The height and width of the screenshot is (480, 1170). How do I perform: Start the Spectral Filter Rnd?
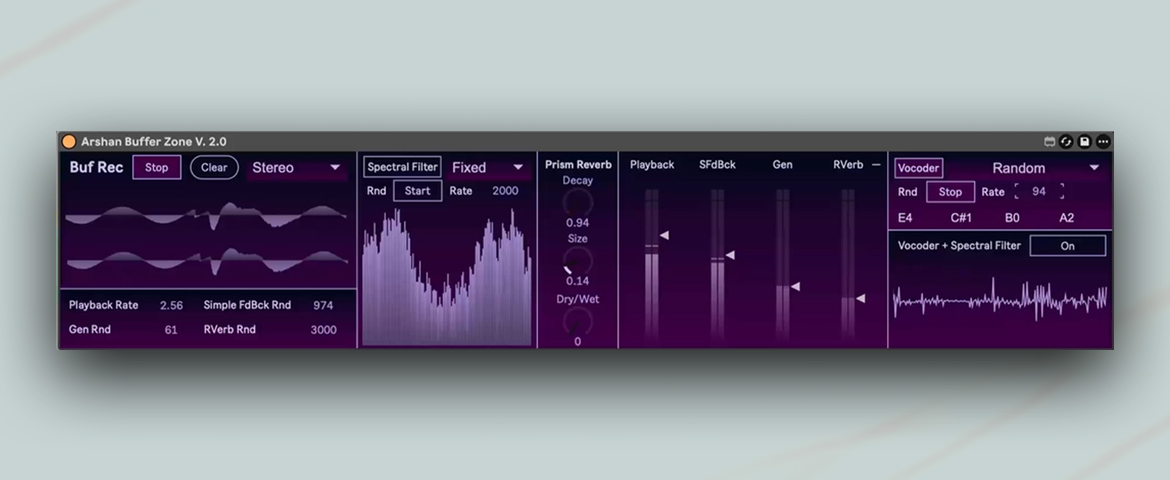[x=418, y=190]
